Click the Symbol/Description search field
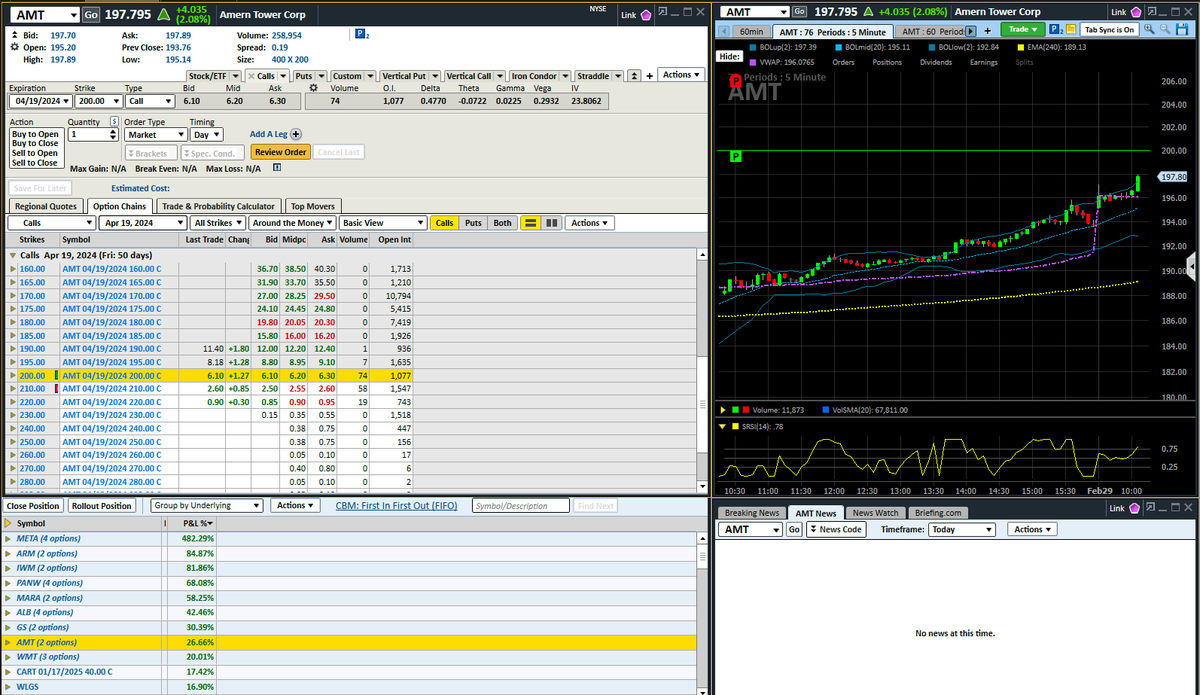 coord(521,506)
